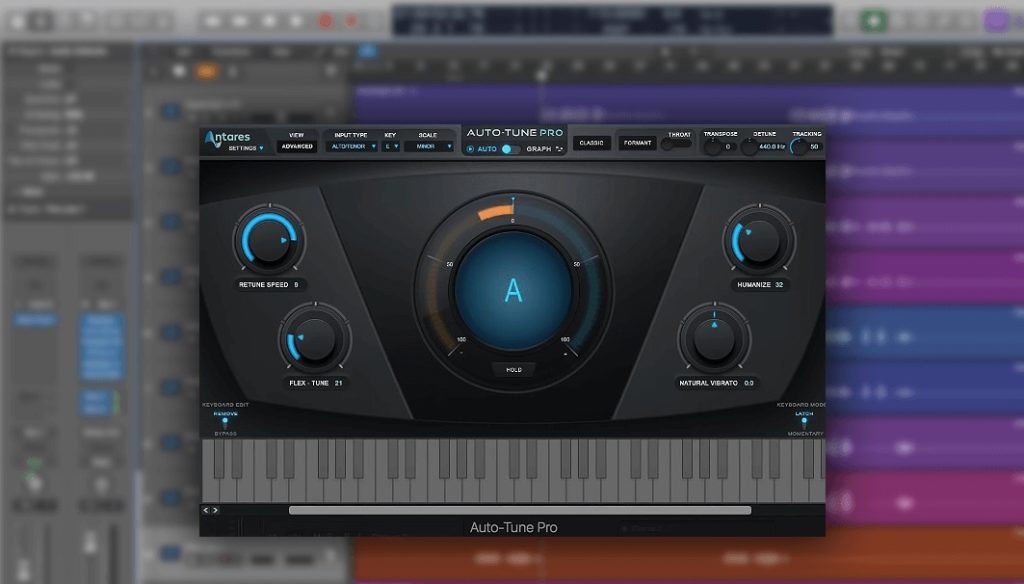Viewport: 1024px width, 584px height.
Task: Click the Graph mode curve icon
Action: pyautogui.click(x=559, y=149)
